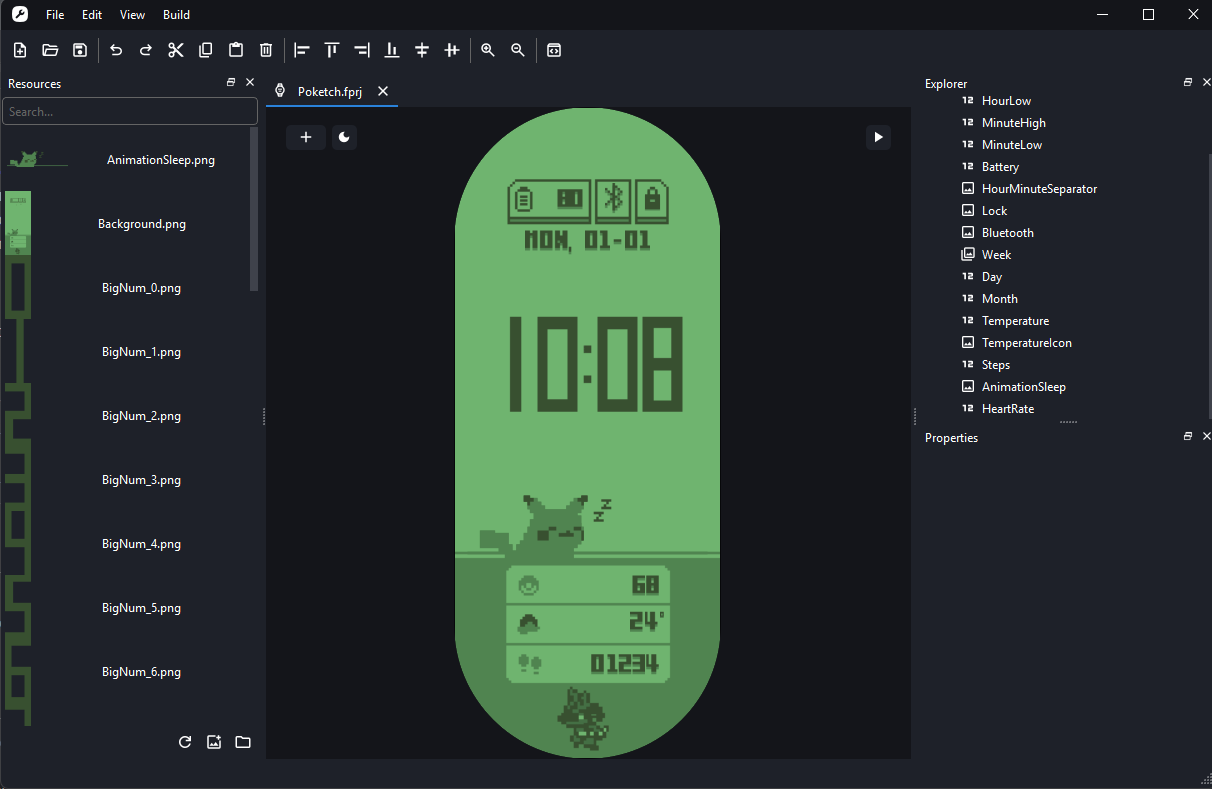Float the Resources panel

231,83
